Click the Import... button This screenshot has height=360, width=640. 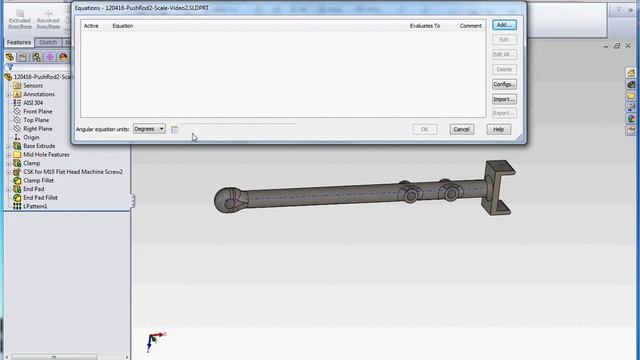click(504, 99)
